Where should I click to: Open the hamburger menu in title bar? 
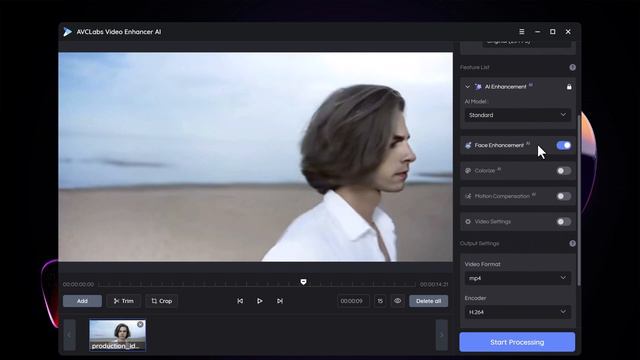522,31
